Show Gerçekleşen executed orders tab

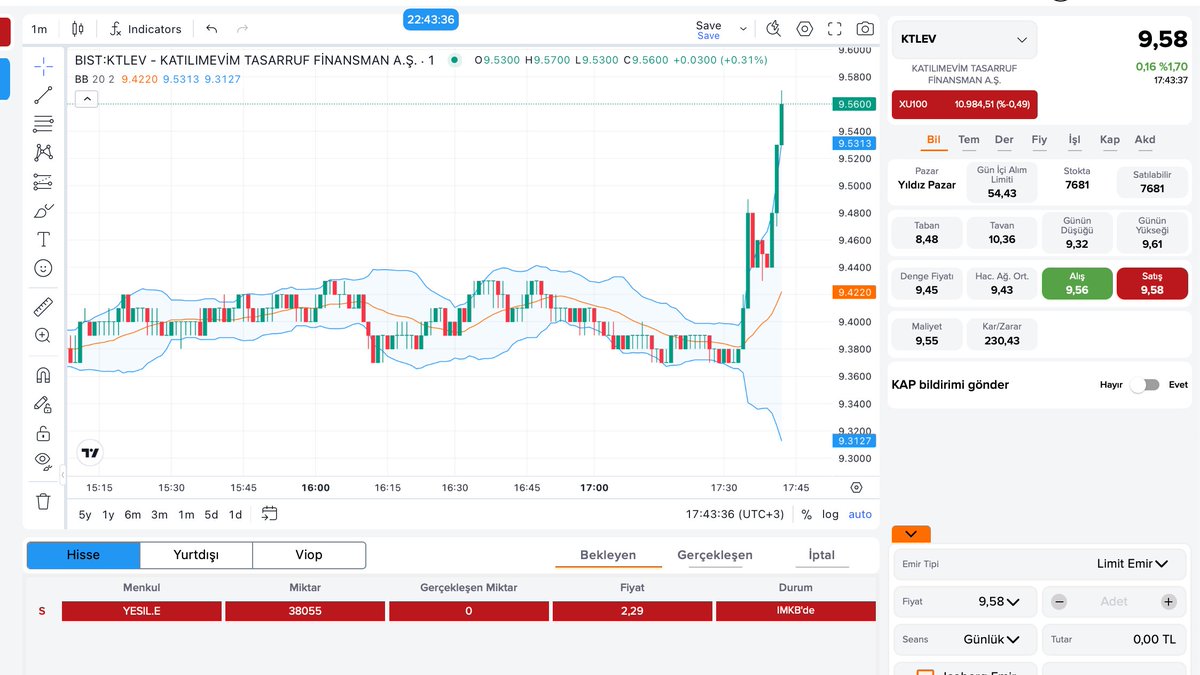point(715,555)
